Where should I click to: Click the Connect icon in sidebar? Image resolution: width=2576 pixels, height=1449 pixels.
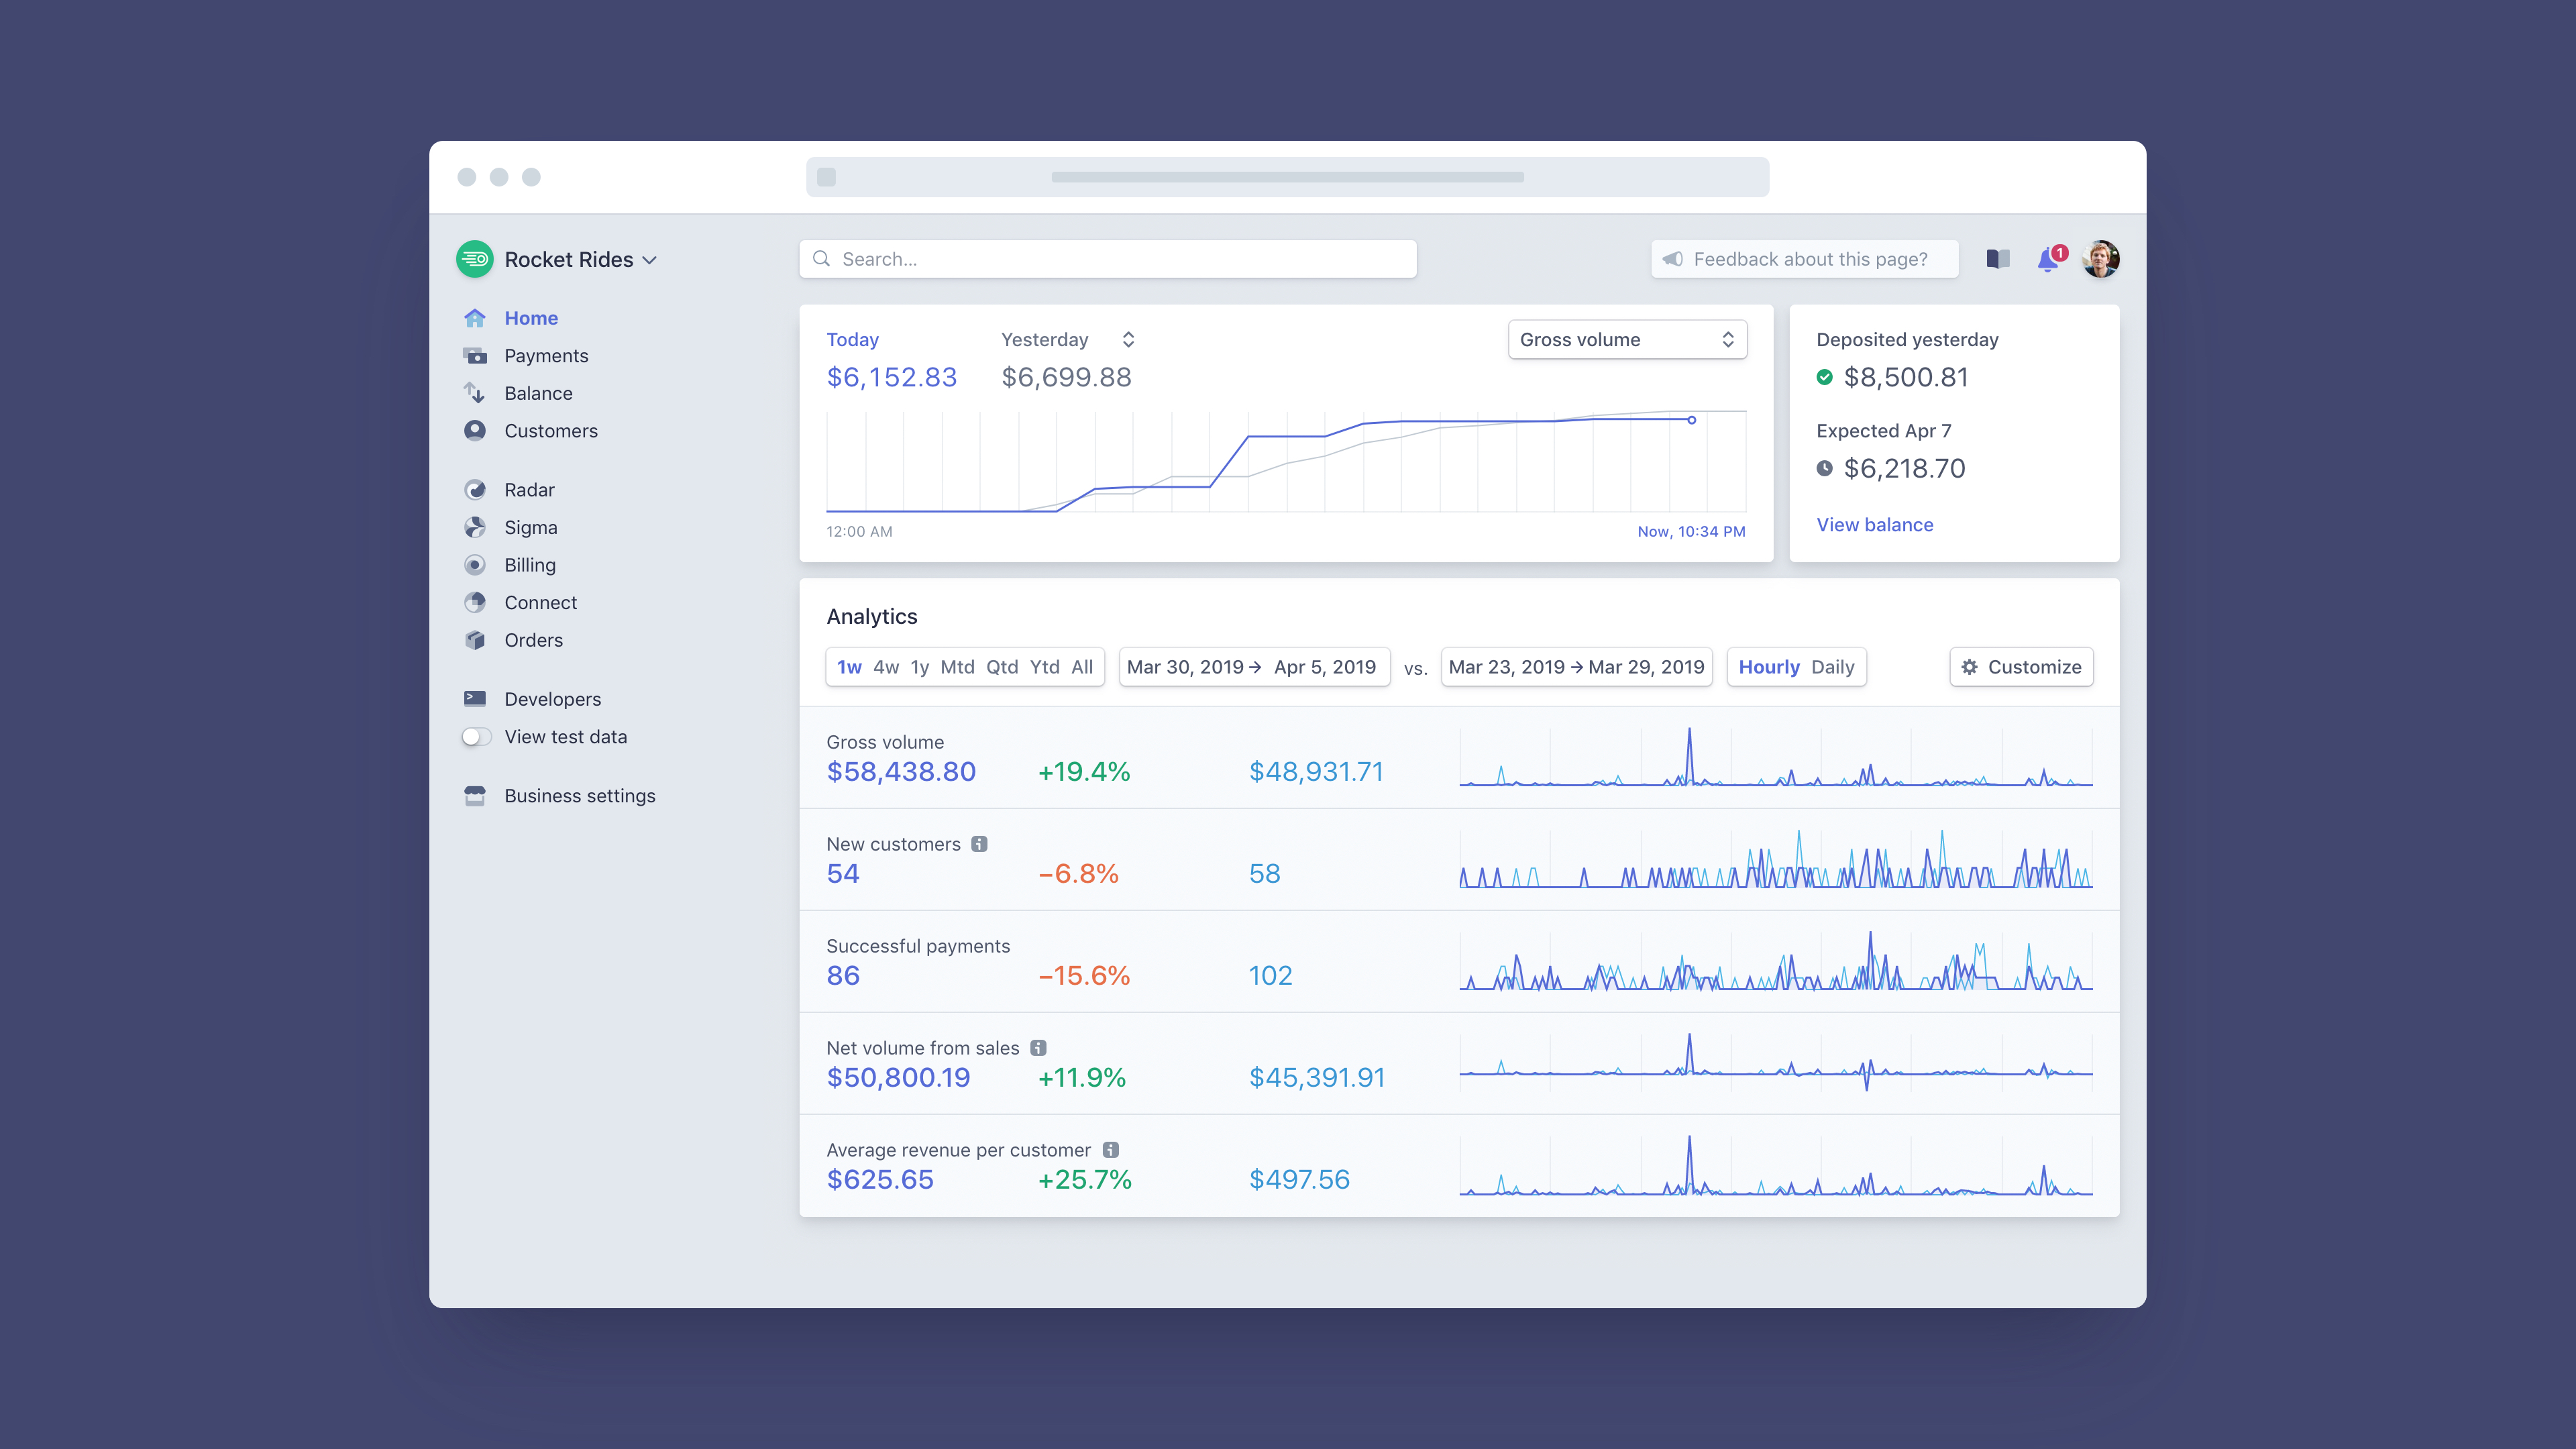click(474, 602)
